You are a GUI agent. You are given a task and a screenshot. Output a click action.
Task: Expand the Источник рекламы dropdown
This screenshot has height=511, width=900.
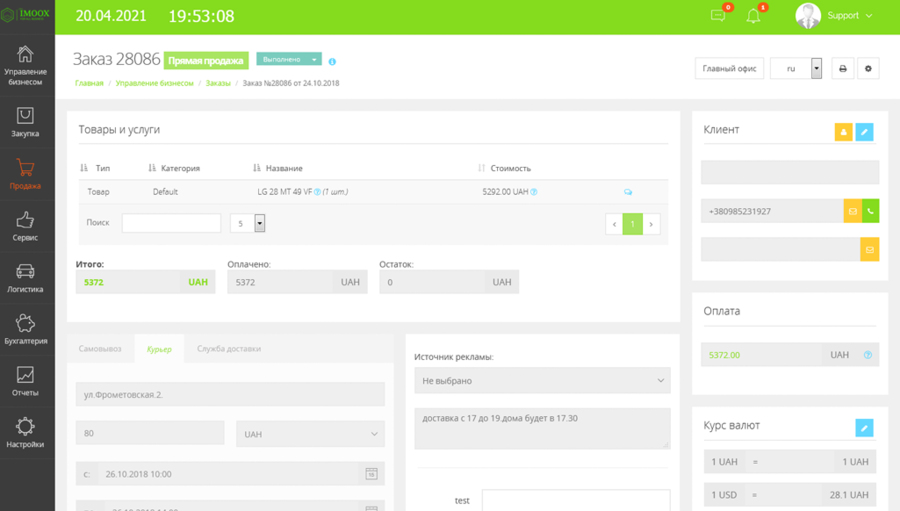[542, 381]
